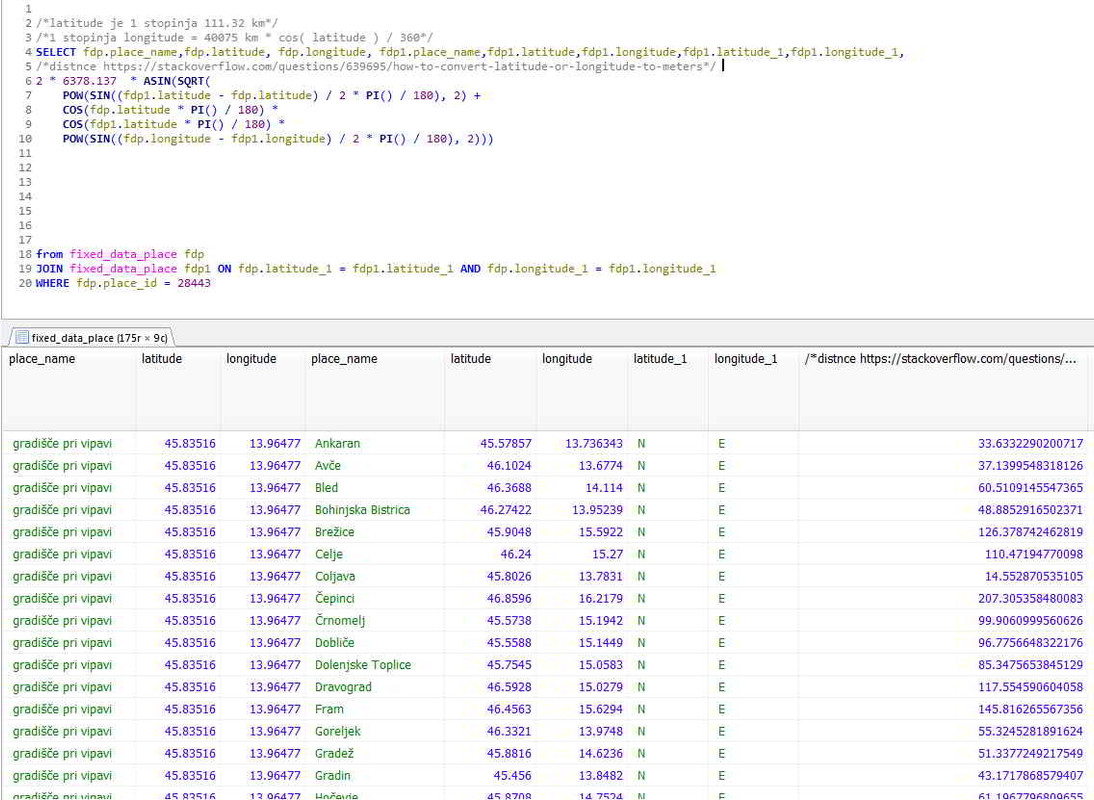This screenshot has width=1094, height=800.
Task: Click distance value 126.378742462819
Action: click(1031, 532)
